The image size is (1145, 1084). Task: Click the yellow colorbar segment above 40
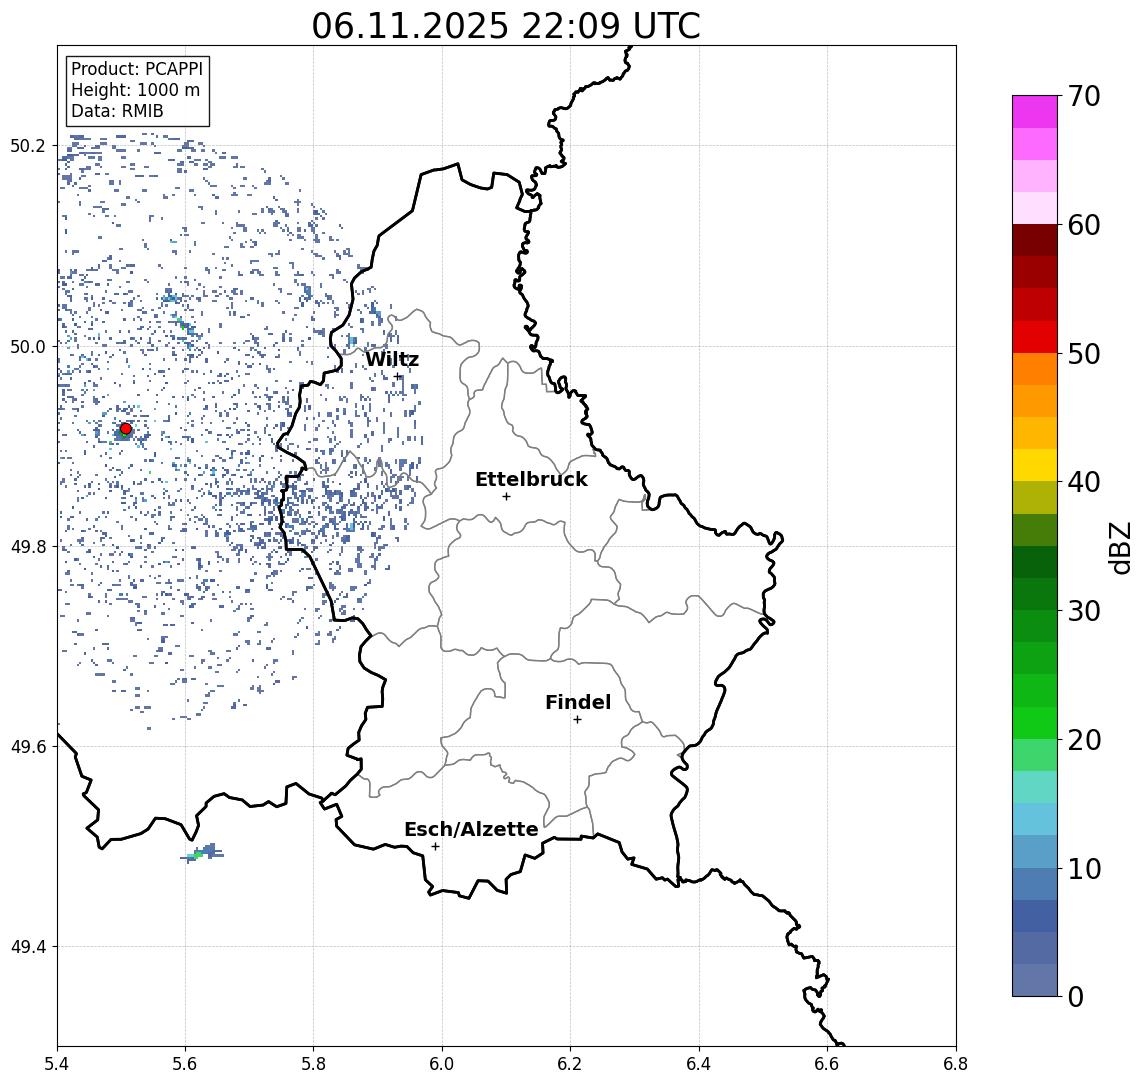[x=1035, y=465]
